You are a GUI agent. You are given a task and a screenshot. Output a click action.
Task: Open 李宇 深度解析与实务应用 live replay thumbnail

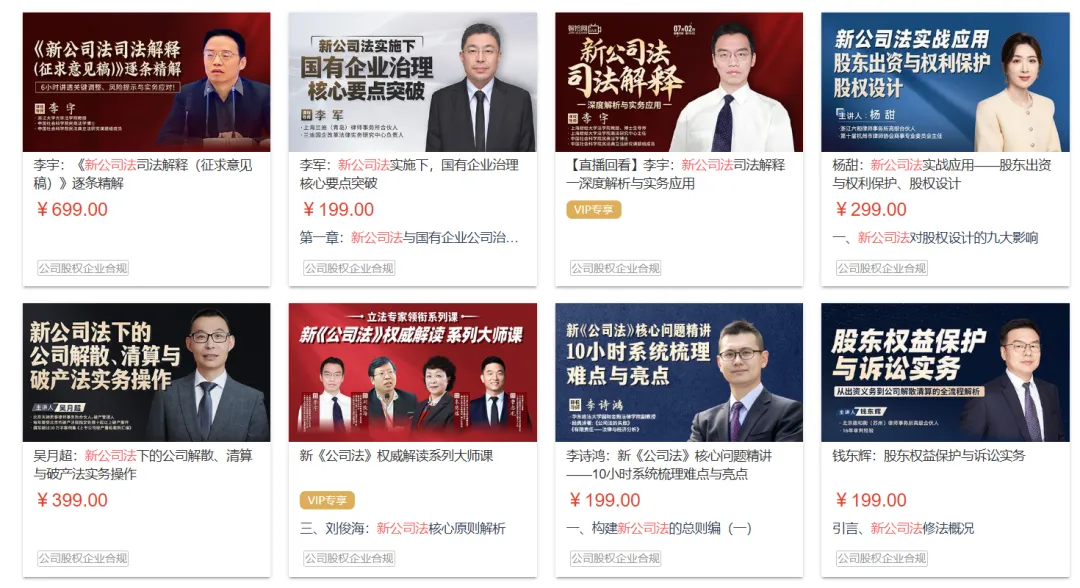(x=679, y=82)
